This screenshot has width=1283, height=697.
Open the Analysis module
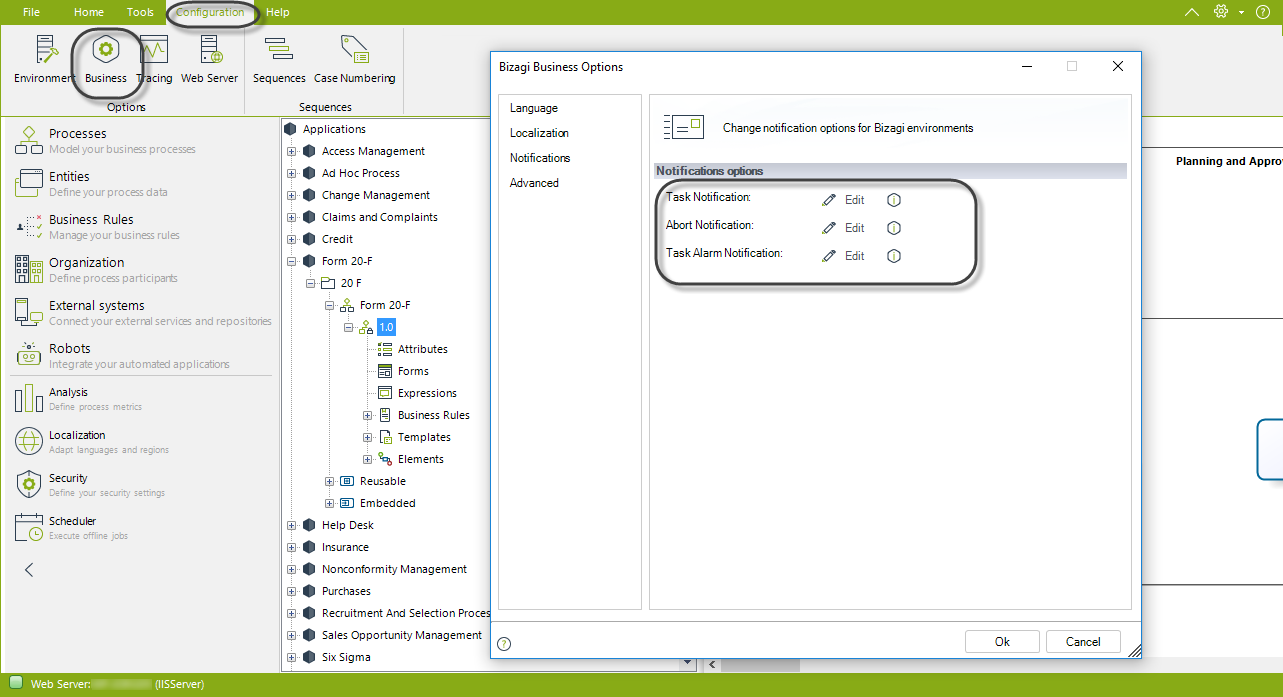(142, 398)
